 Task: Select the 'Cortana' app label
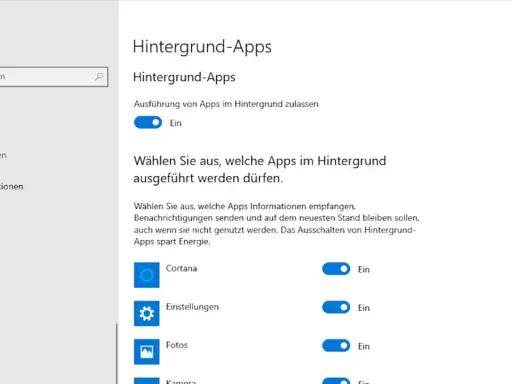181,268
